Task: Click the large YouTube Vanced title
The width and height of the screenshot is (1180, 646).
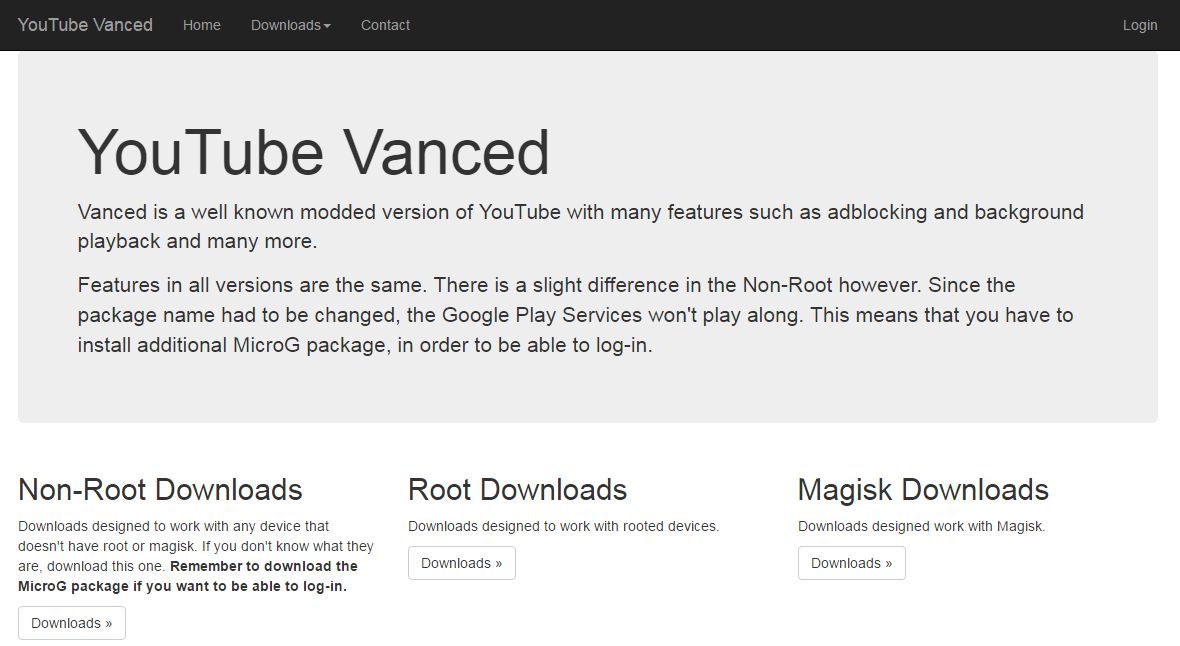Action: (313, 152)
